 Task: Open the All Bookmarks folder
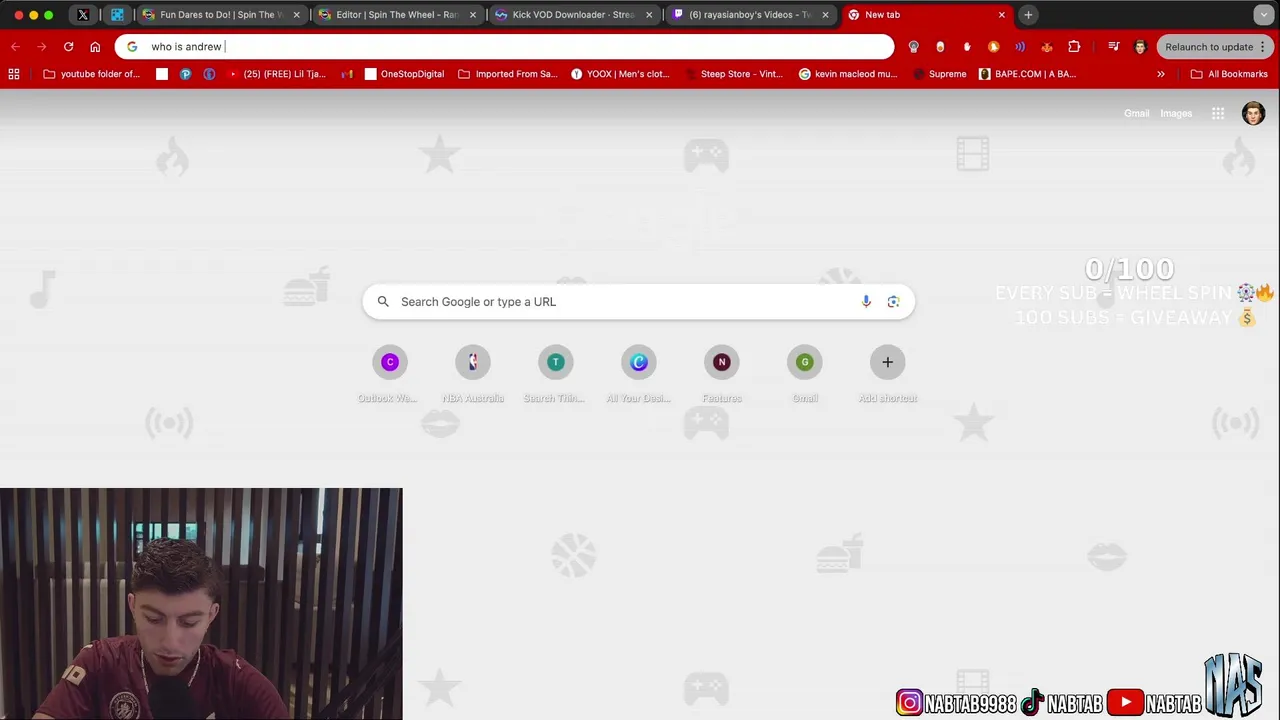click(1229, 74)
